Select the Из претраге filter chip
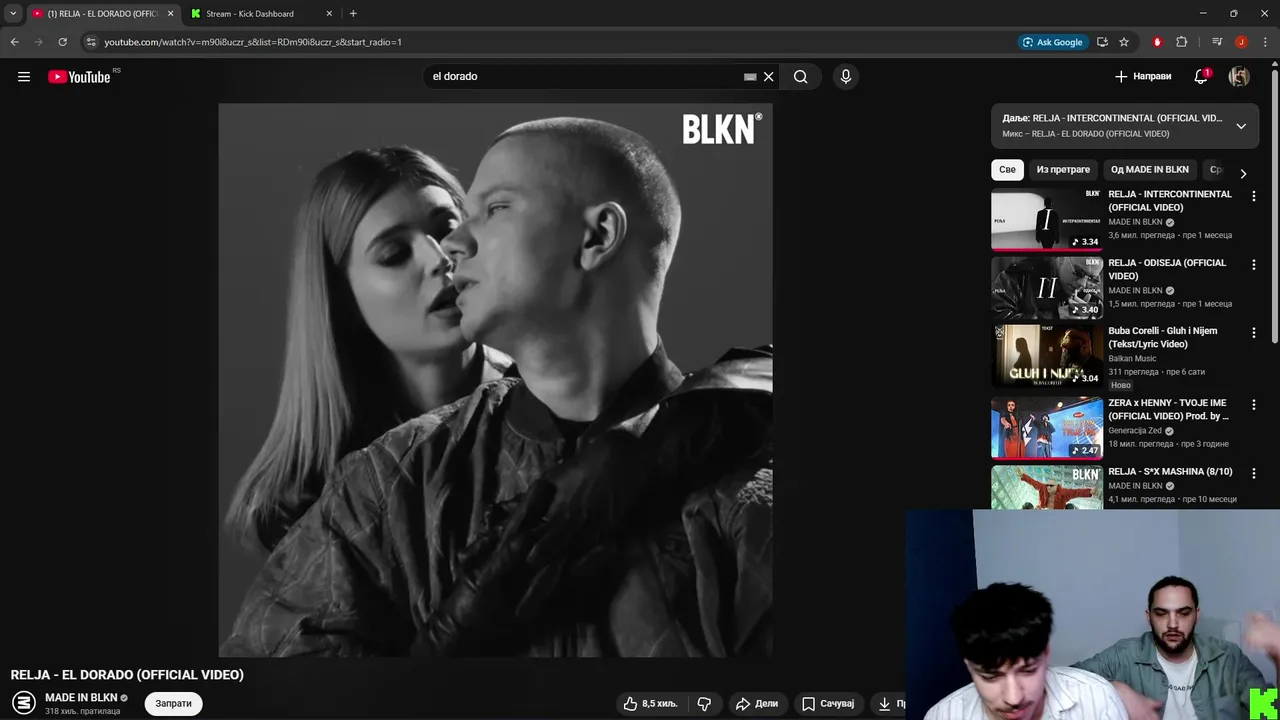This screenshot has height=720, width=1280. click(1063, 170)
